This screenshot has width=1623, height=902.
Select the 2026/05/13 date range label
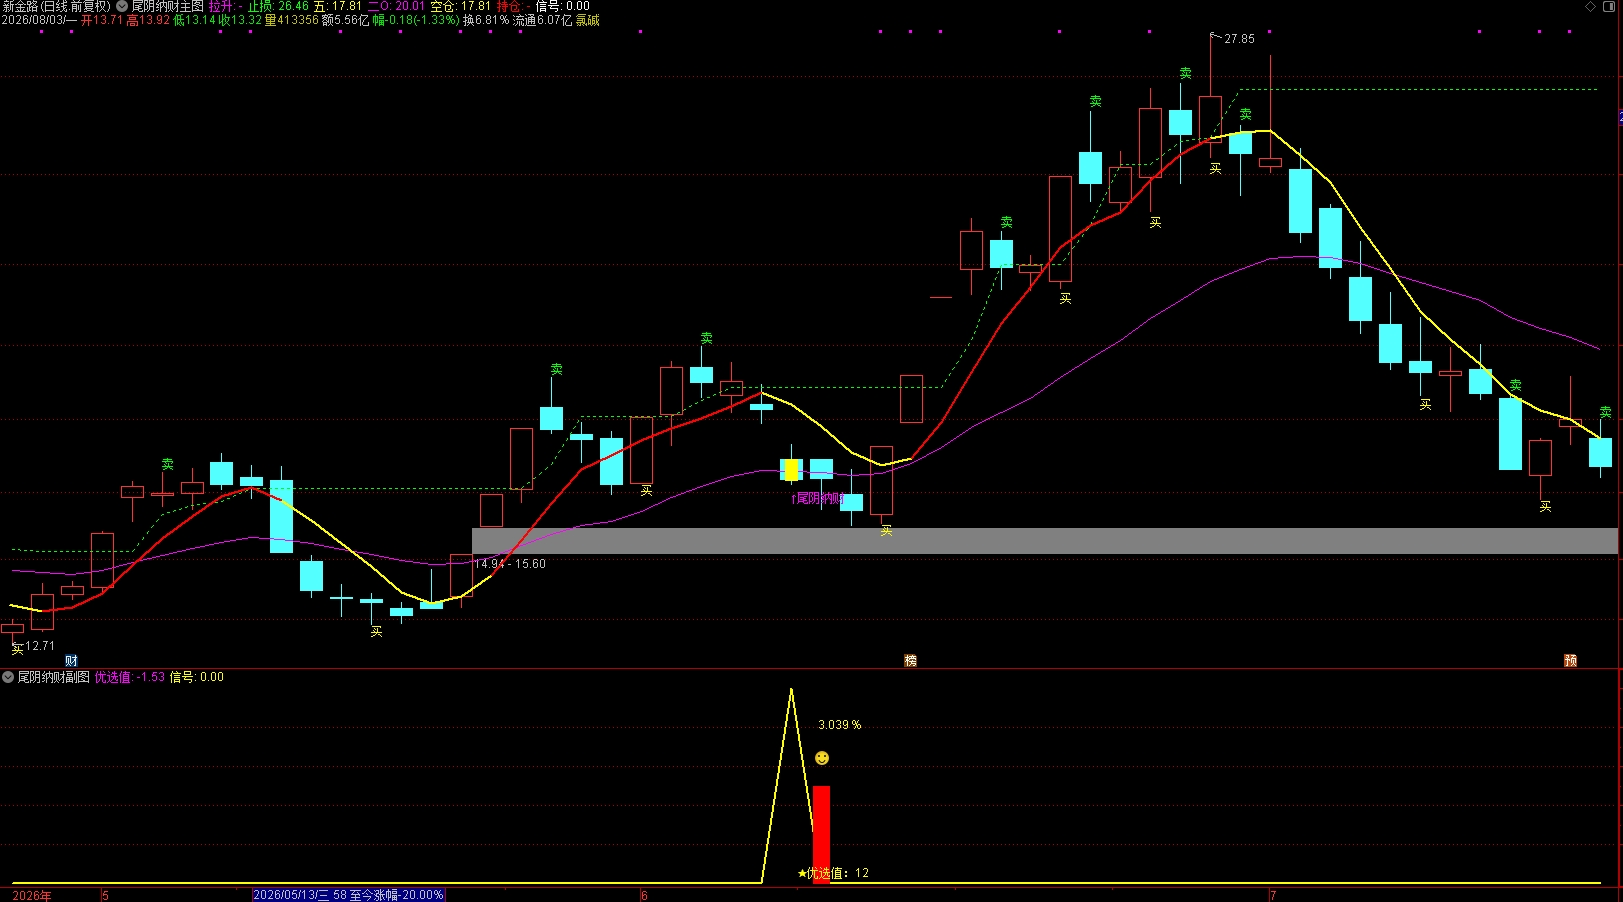pos(349,895)
